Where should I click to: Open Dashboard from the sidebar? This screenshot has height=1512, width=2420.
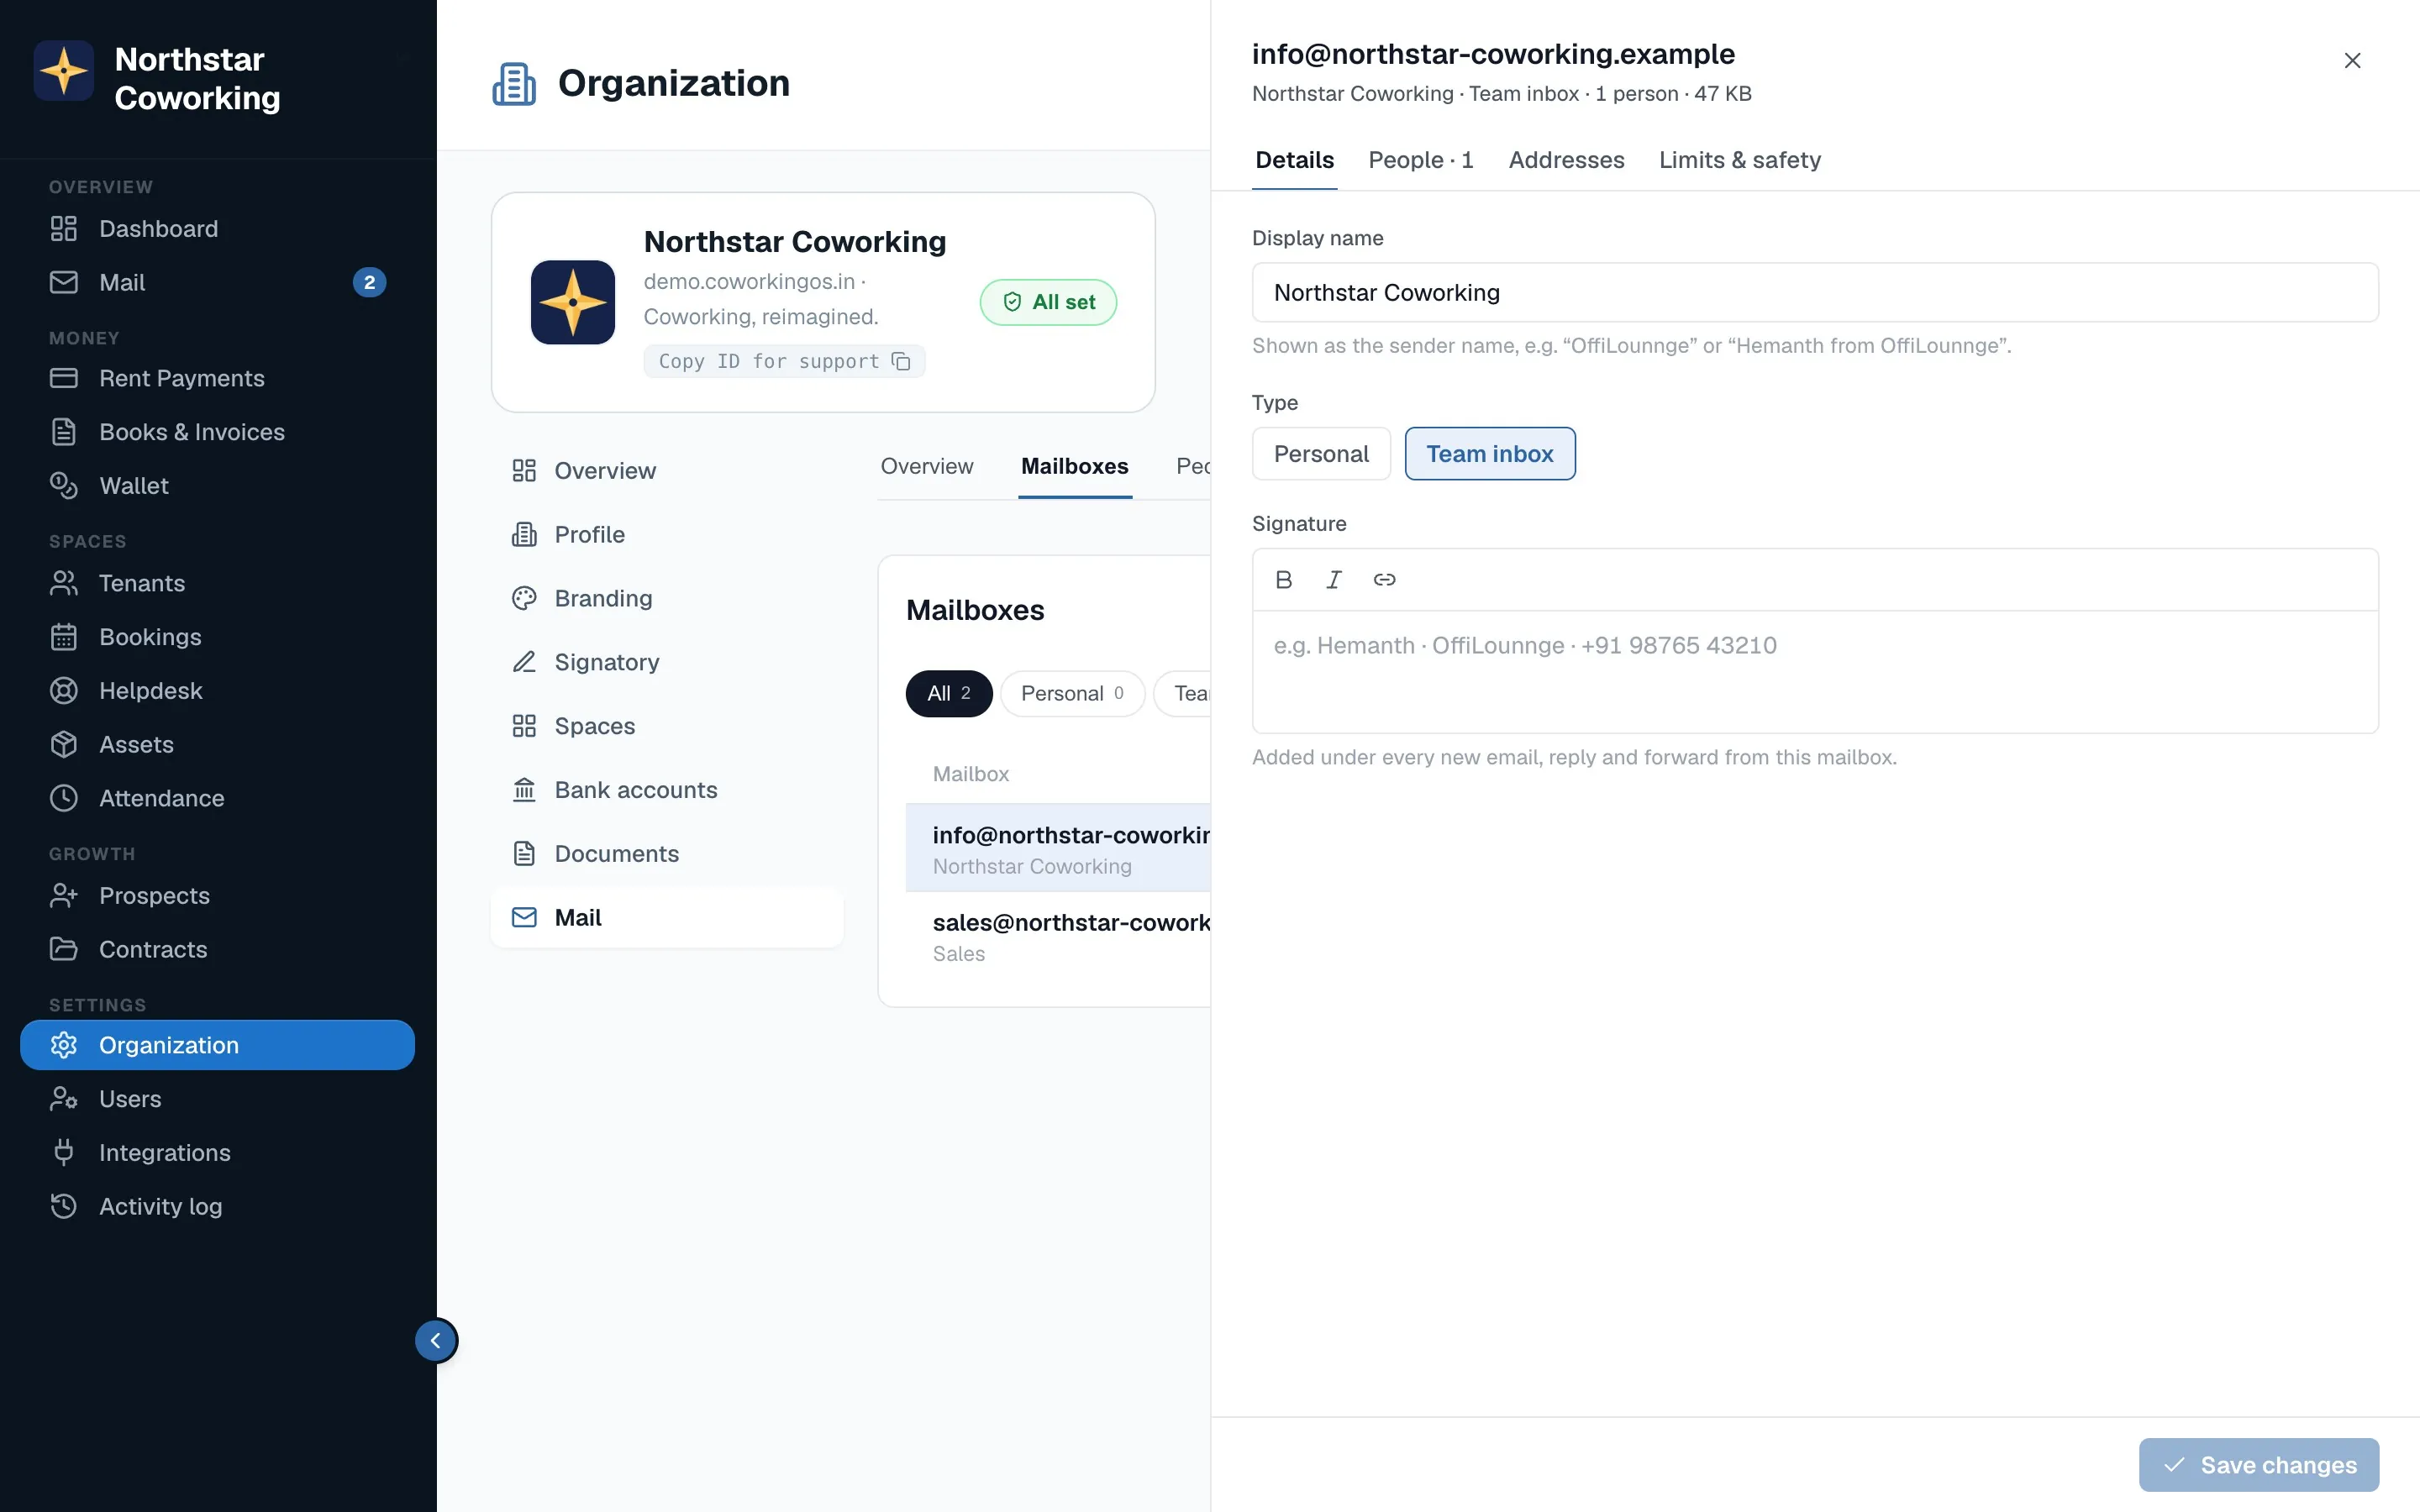pyautogui.click(x=217, y=229)
